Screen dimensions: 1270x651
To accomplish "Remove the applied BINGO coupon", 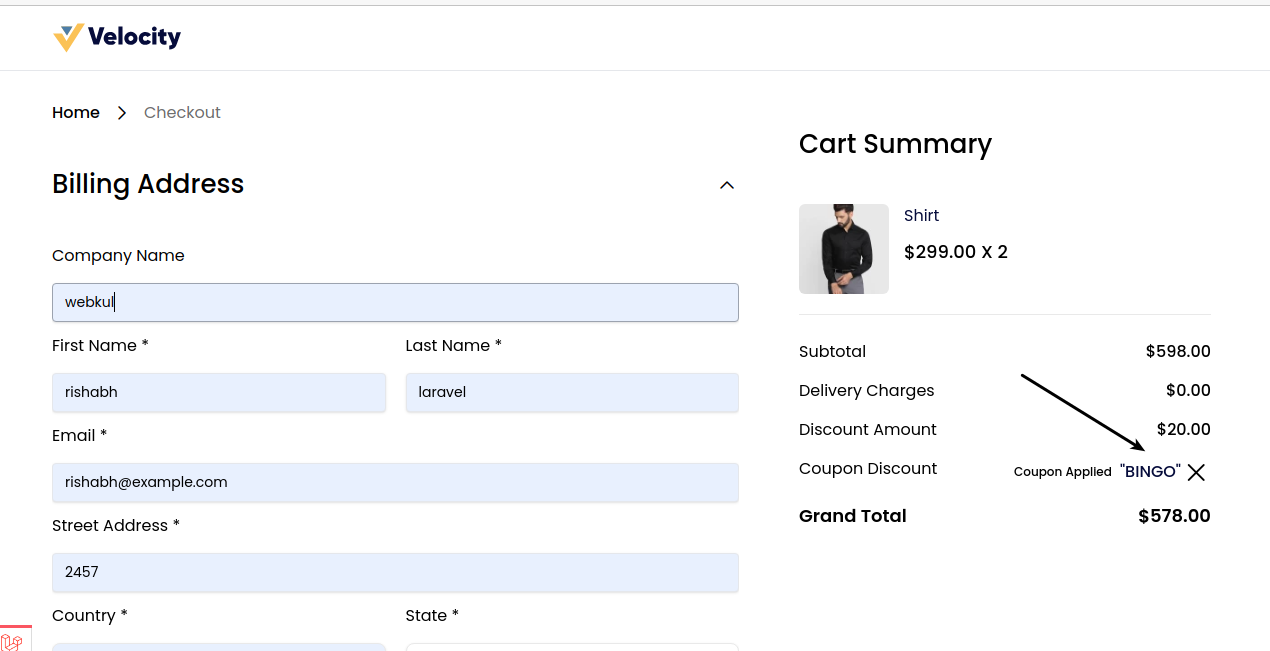I will [1196, 472].
